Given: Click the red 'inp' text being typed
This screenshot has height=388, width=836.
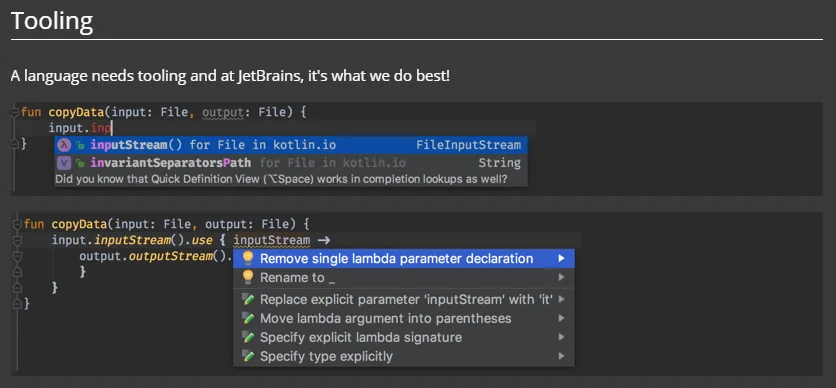Looking at the screenshot, I should click(100, 128).
